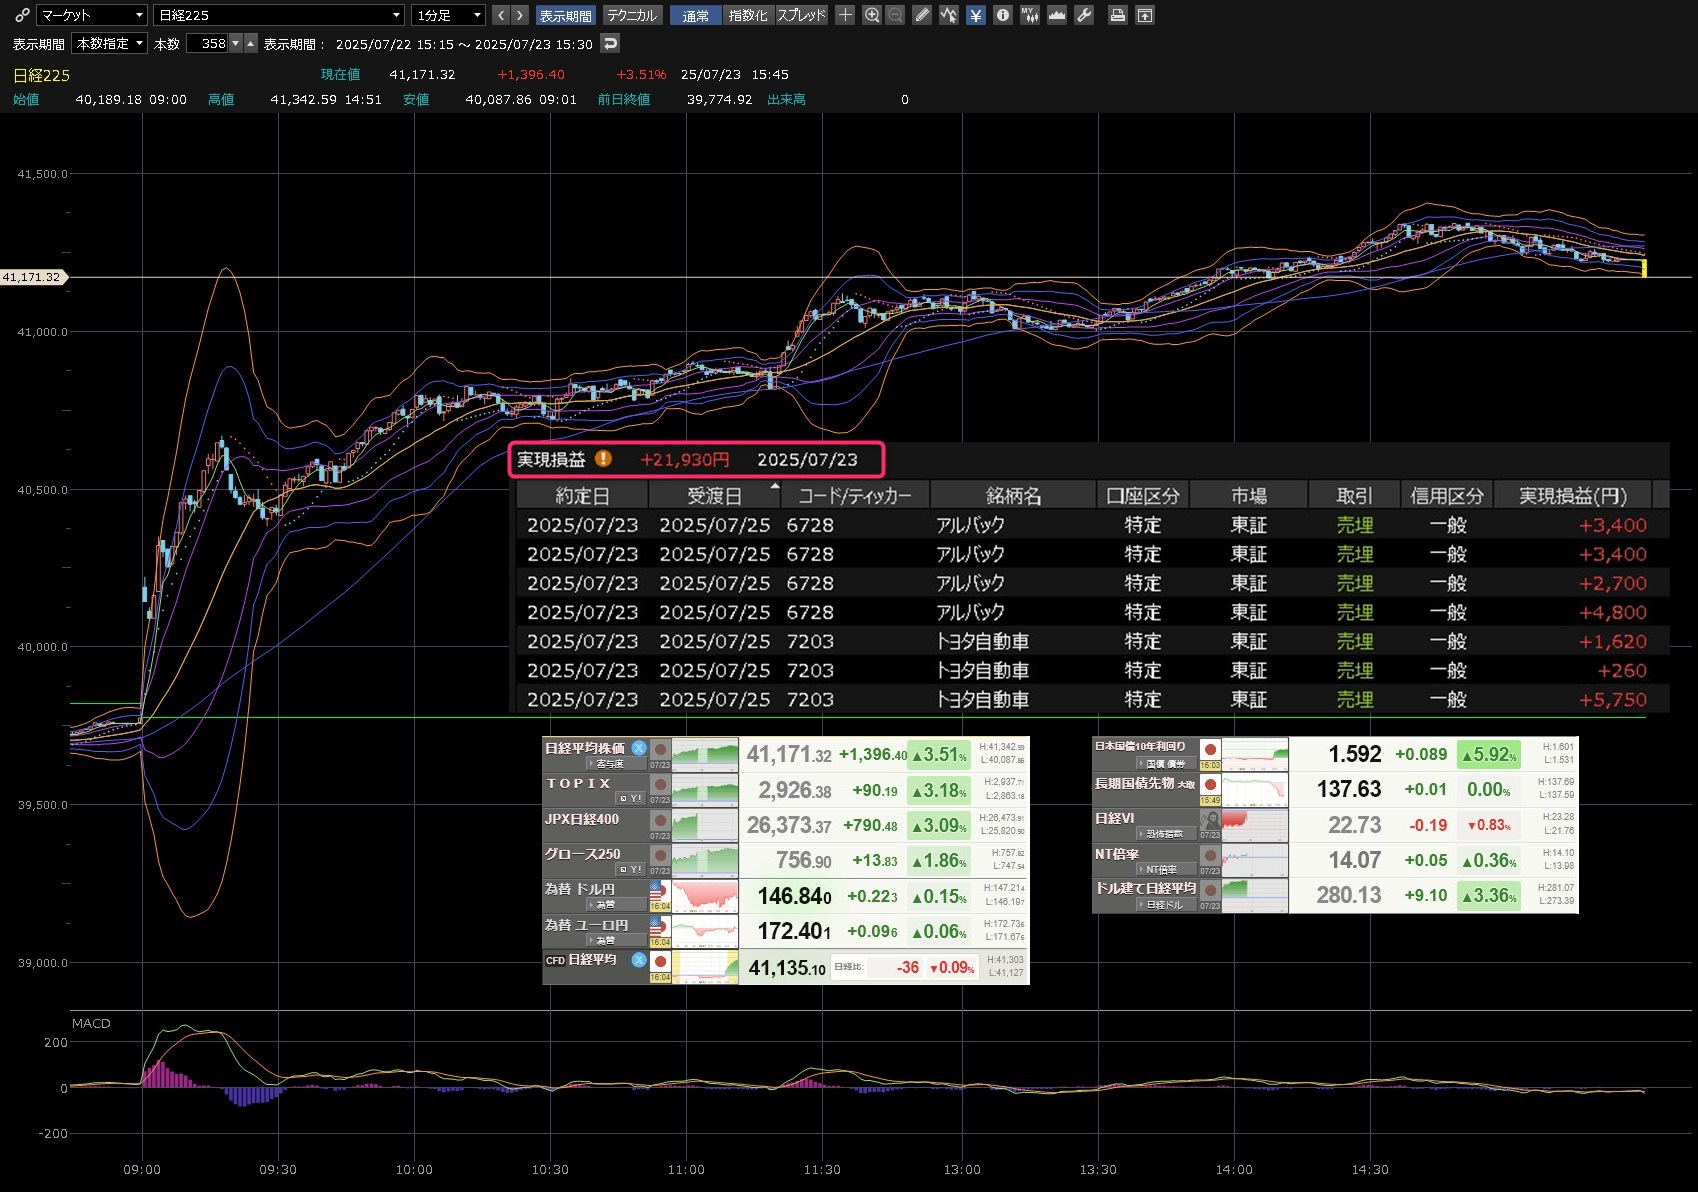Open the 日経225 symbol dropdown

click(x=279, y=15)
